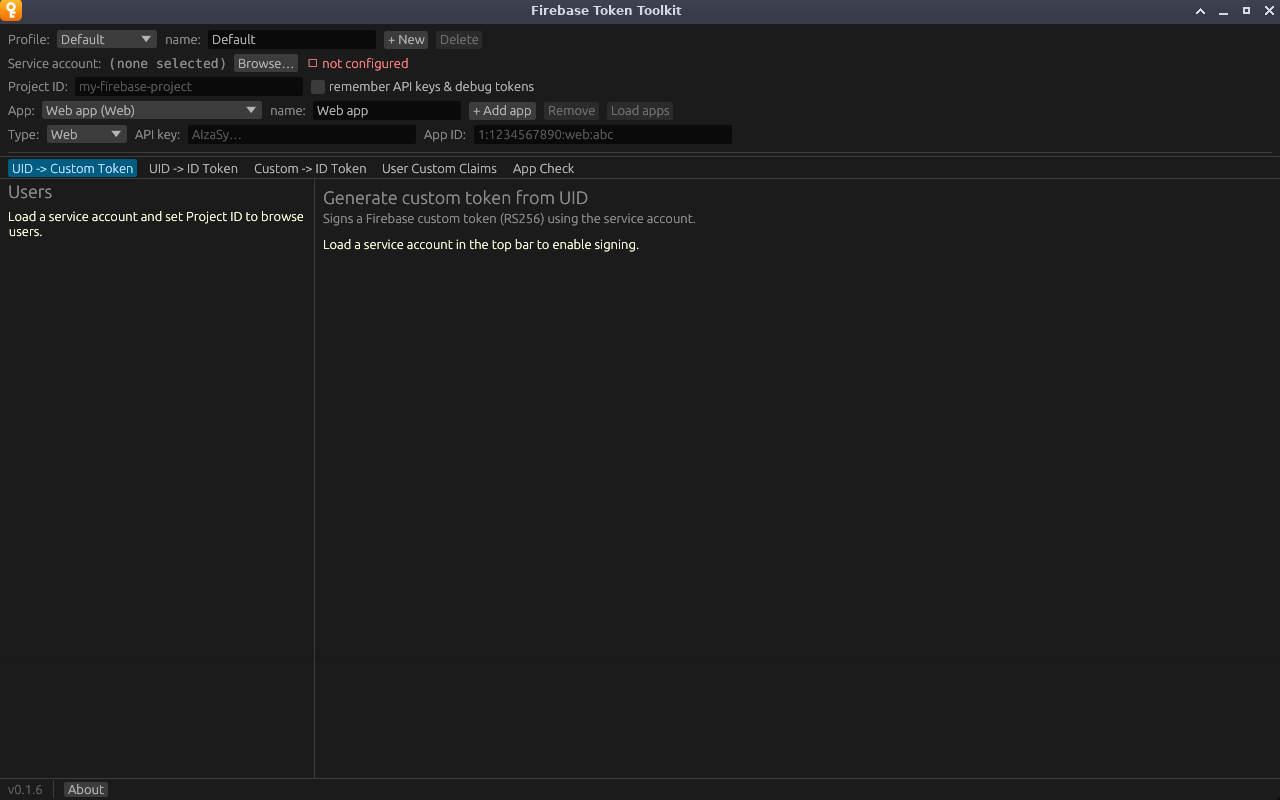Expand the App selection combo box

pos(152,111)
